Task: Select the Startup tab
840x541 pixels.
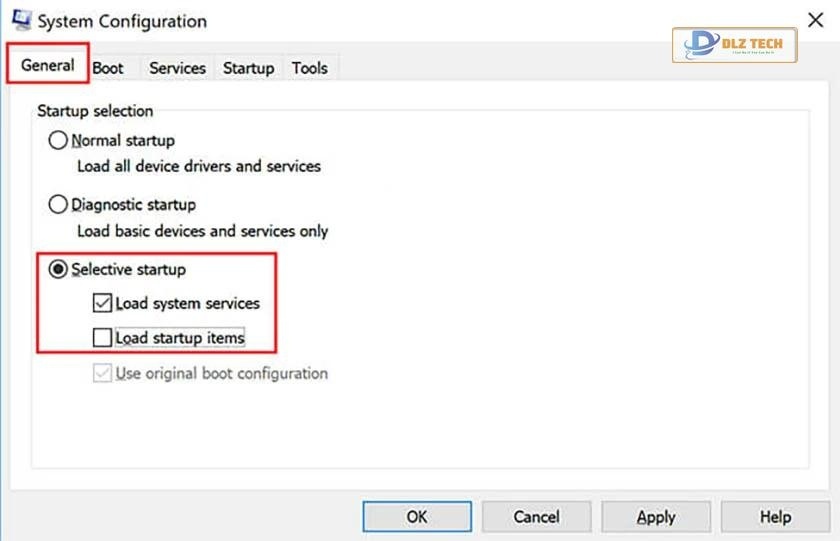Action: 248,68
